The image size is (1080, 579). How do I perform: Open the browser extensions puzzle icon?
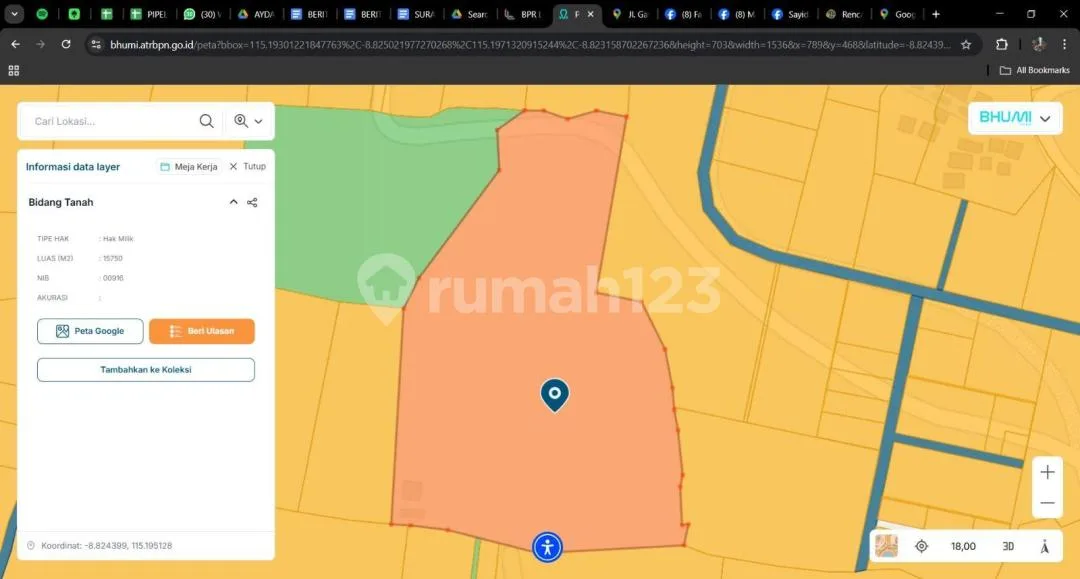coord(1001,44)
